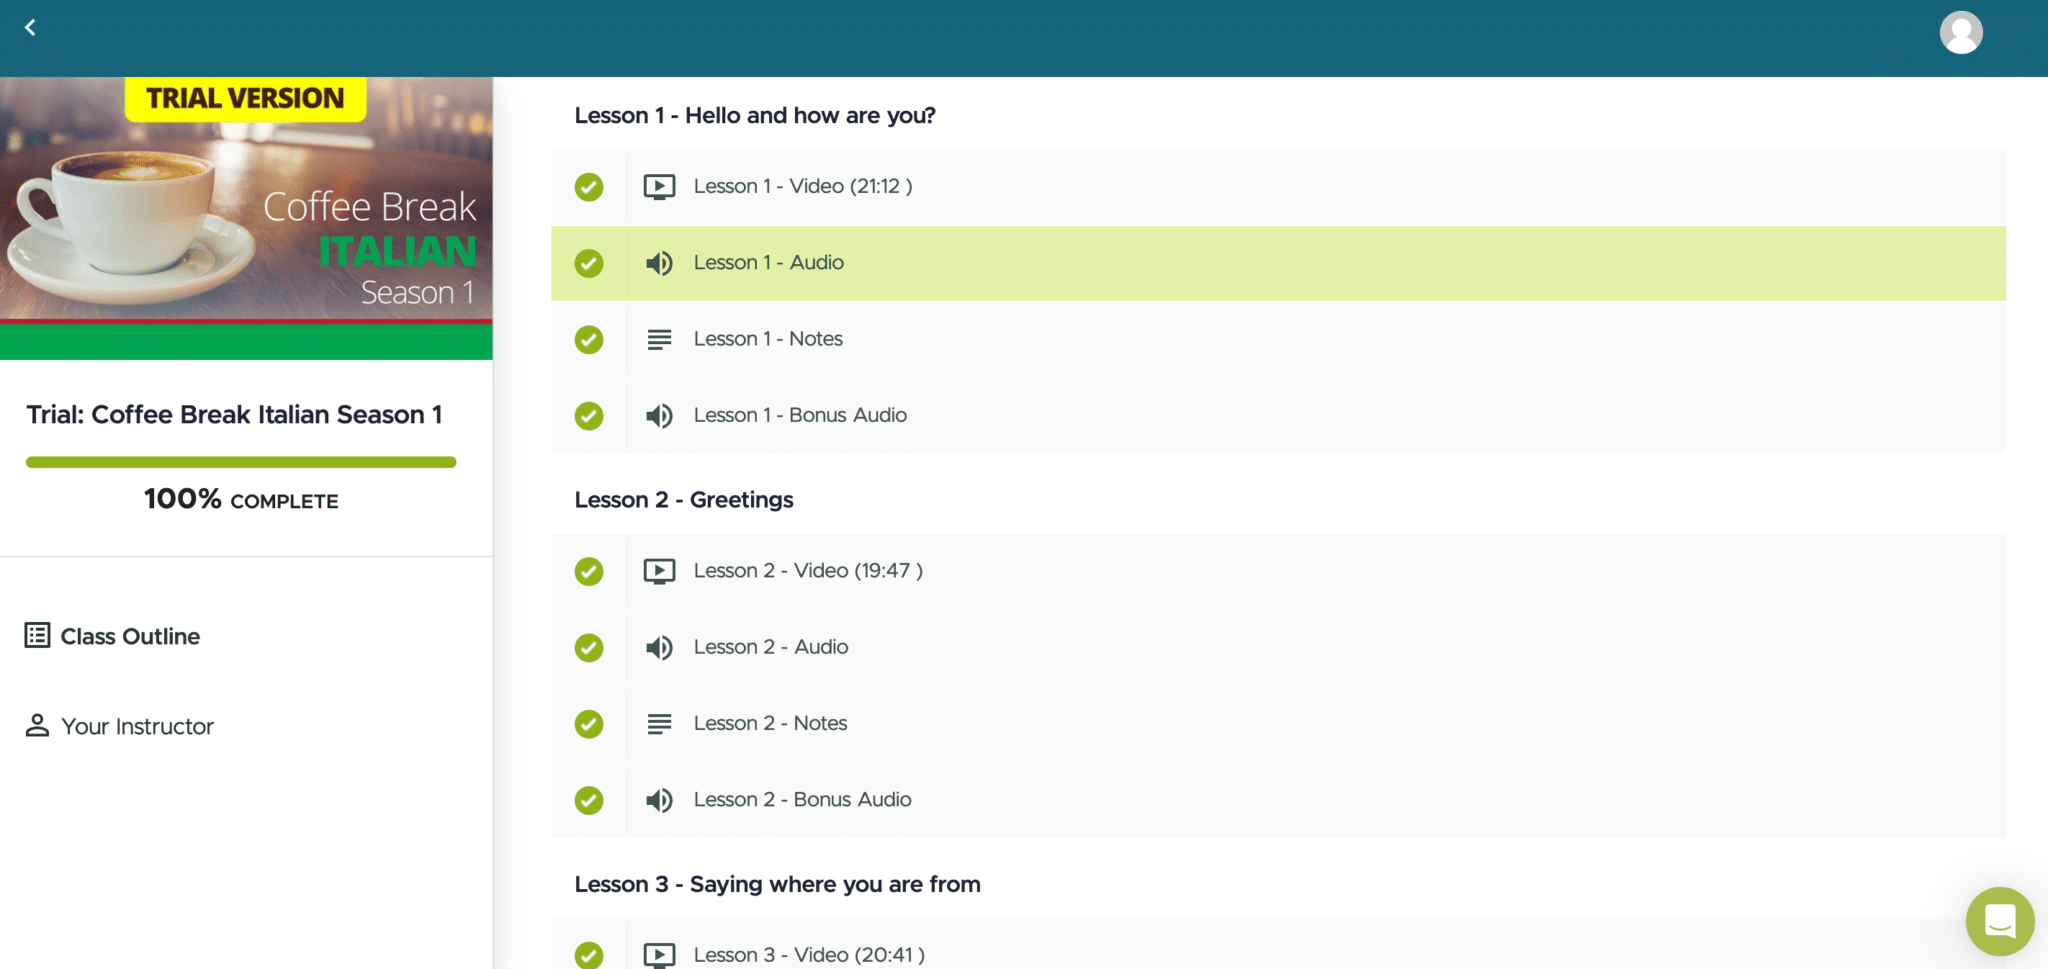Open the chat widget in the corner

tap(2000, 921)
